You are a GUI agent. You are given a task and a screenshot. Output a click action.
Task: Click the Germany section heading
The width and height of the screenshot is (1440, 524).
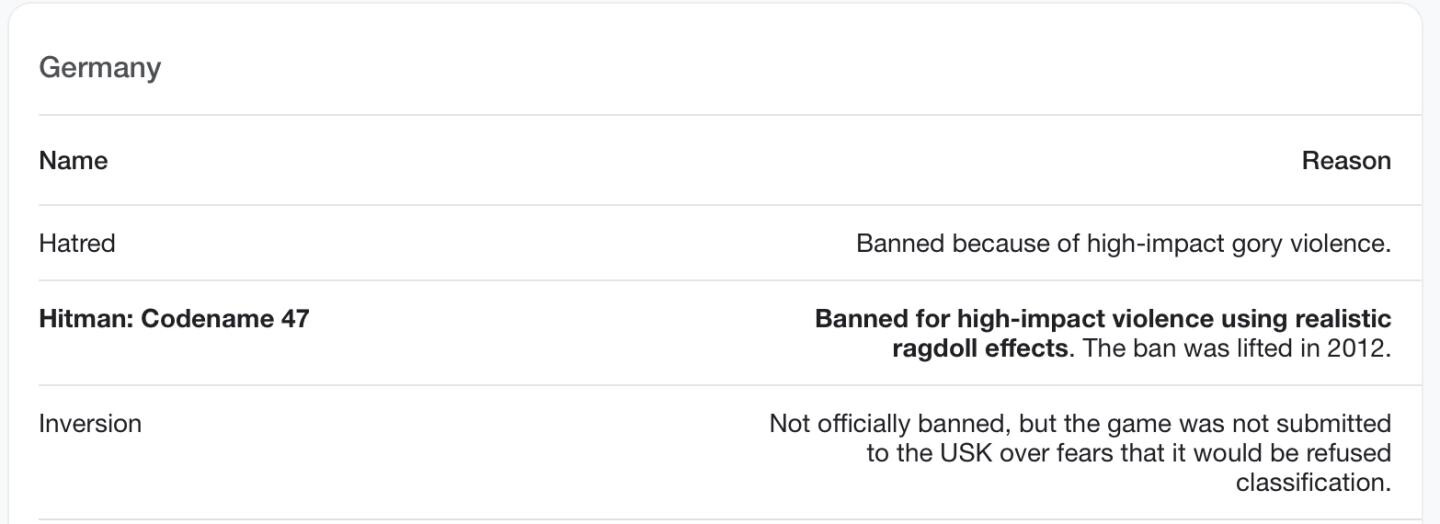click(x=99, y=68)
